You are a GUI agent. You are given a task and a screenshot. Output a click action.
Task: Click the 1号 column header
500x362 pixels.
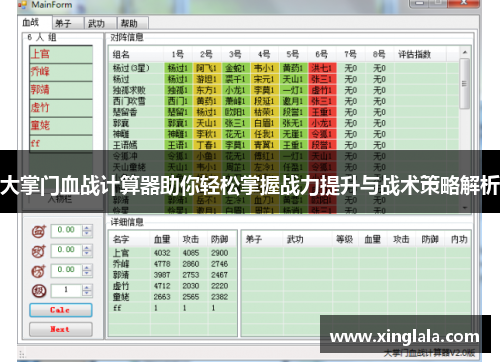click(x=178, y=54)
